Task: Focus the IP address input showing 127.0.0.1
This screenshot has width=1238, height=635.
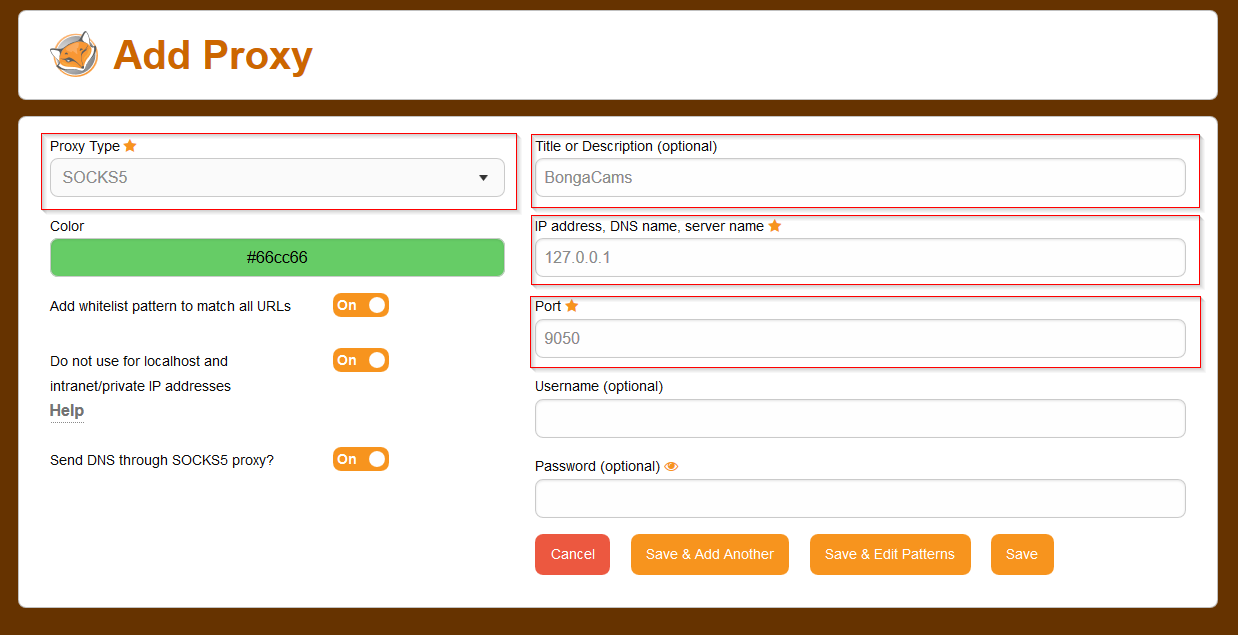Action: coord(860,258)
